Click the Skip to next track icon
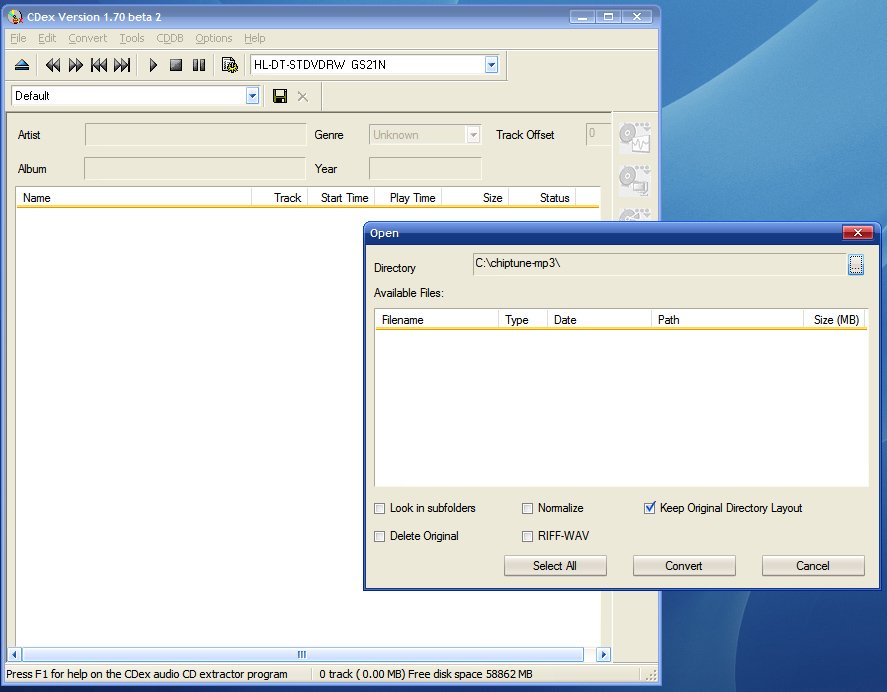The height and width of the screenshot is (692, 887). click(122, 65)
